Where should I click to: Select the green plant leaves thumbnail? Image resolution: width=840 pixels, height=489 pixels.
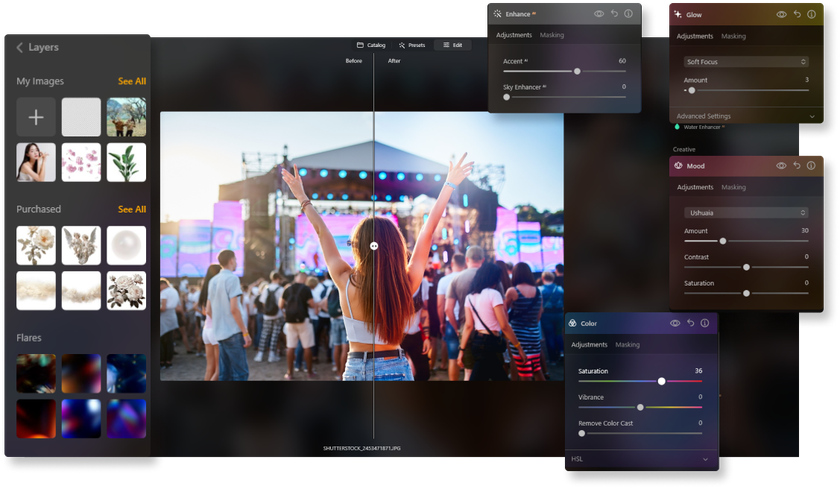[126, 162]
